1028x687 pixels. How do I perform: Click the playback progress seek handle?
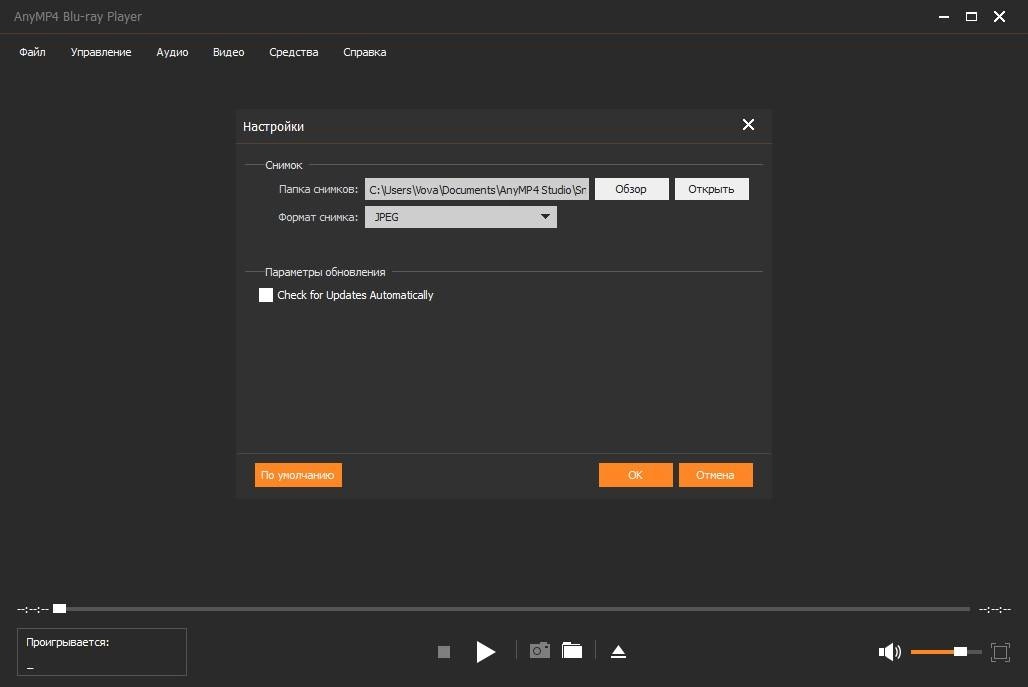[x=60, y=608]
